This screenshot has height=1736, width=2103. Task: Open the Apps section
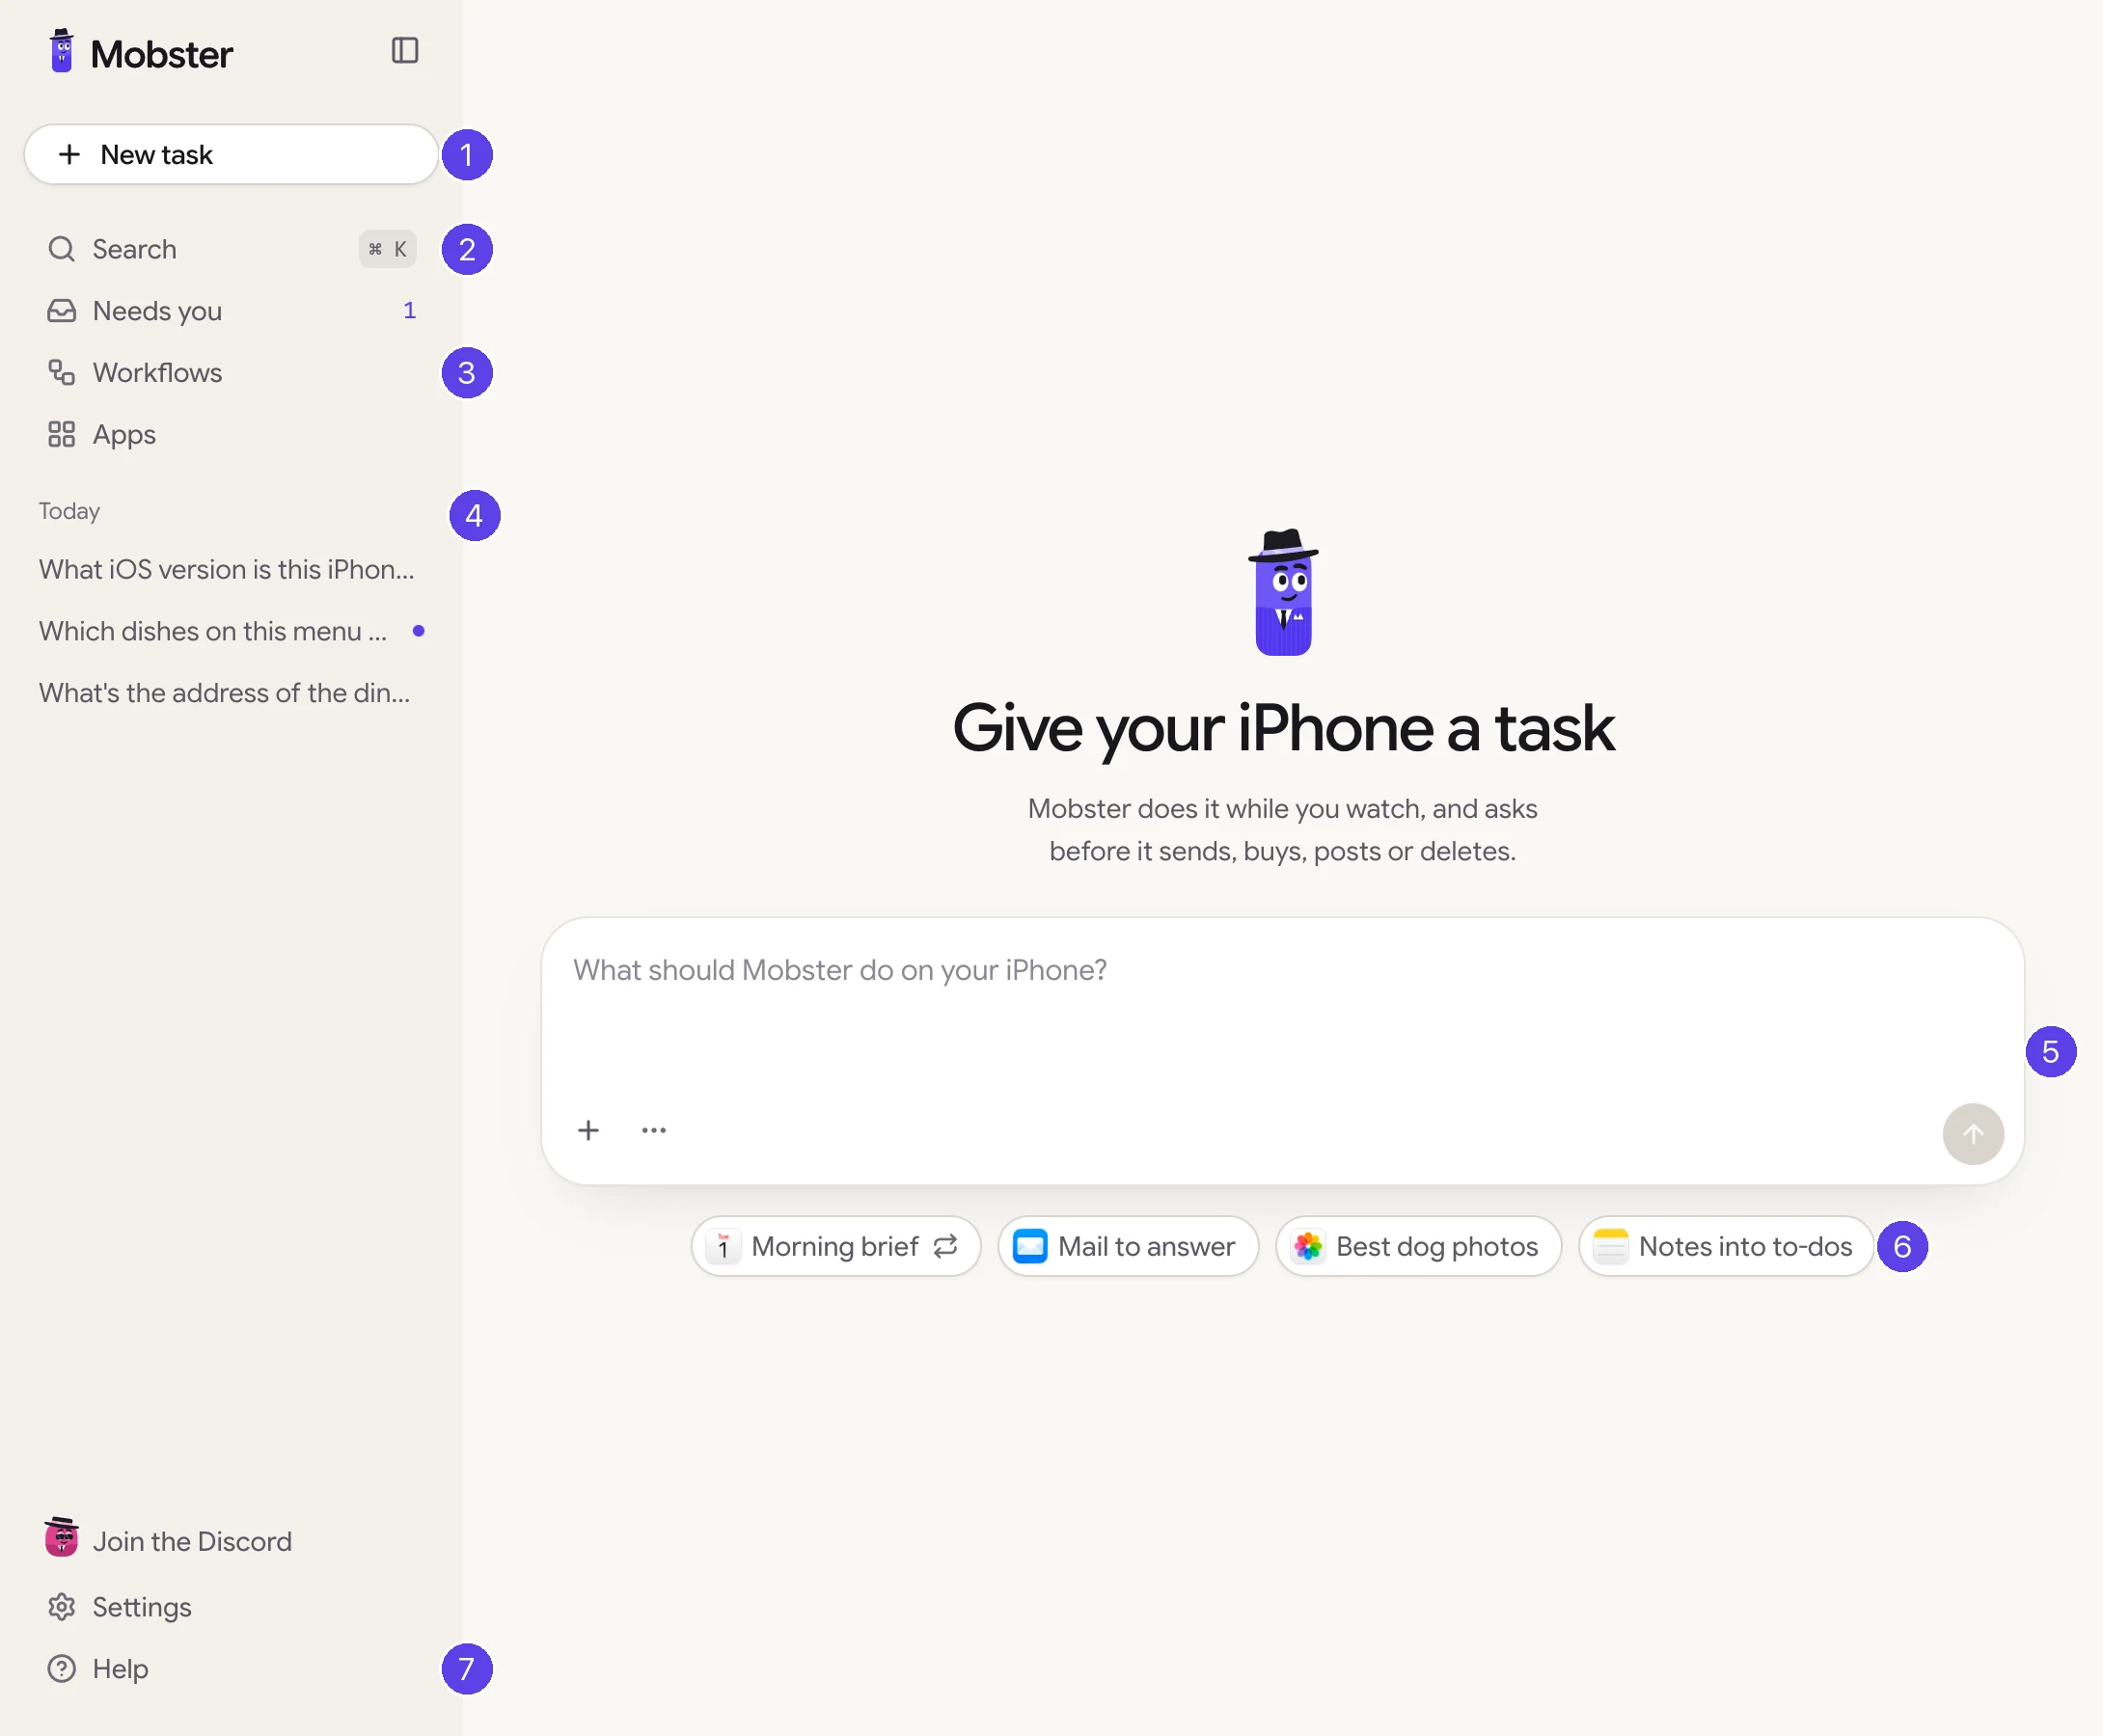[x=231, y=435]
